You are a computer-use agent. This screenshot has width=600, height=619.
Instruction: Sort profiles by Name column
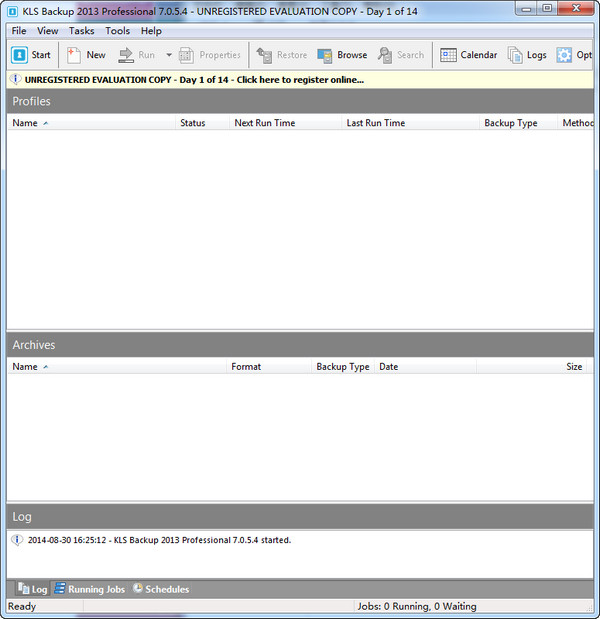pos(91,123)
